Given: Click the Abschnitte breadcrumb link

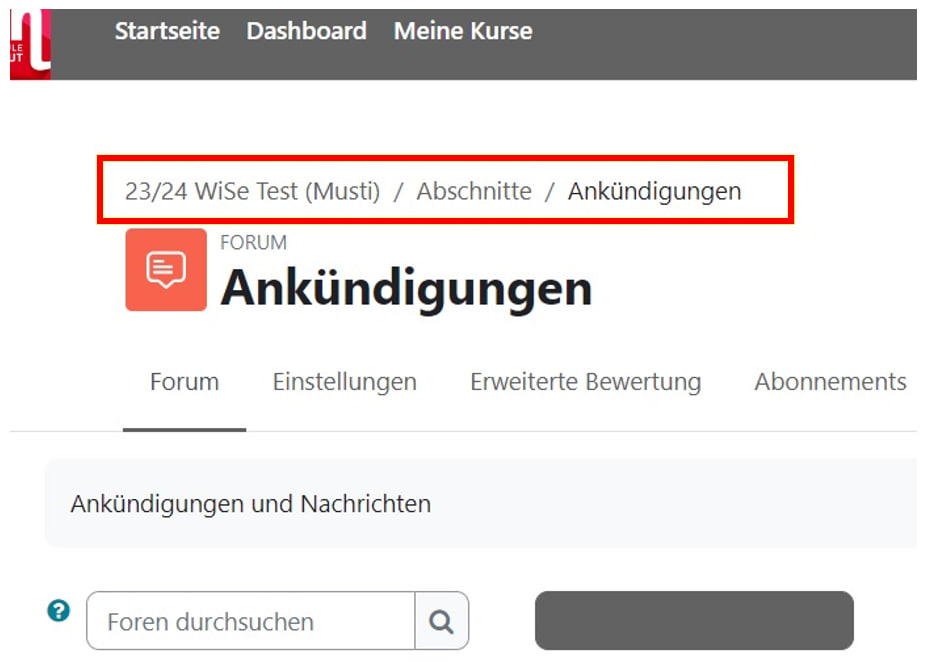Looking at the screenshot, I should [x=474, y=191].
